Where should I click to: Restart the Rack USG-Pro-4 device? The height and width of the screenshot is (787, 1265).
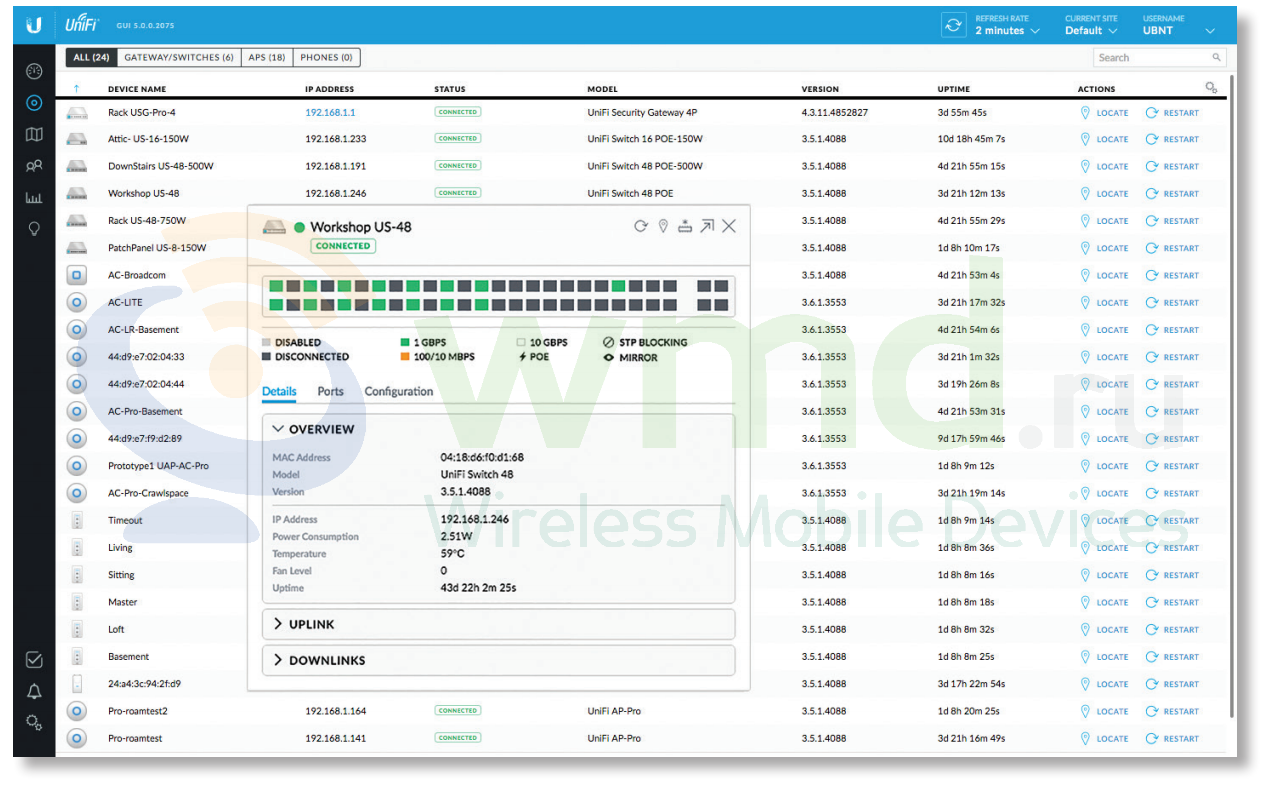coord(1172,113)
